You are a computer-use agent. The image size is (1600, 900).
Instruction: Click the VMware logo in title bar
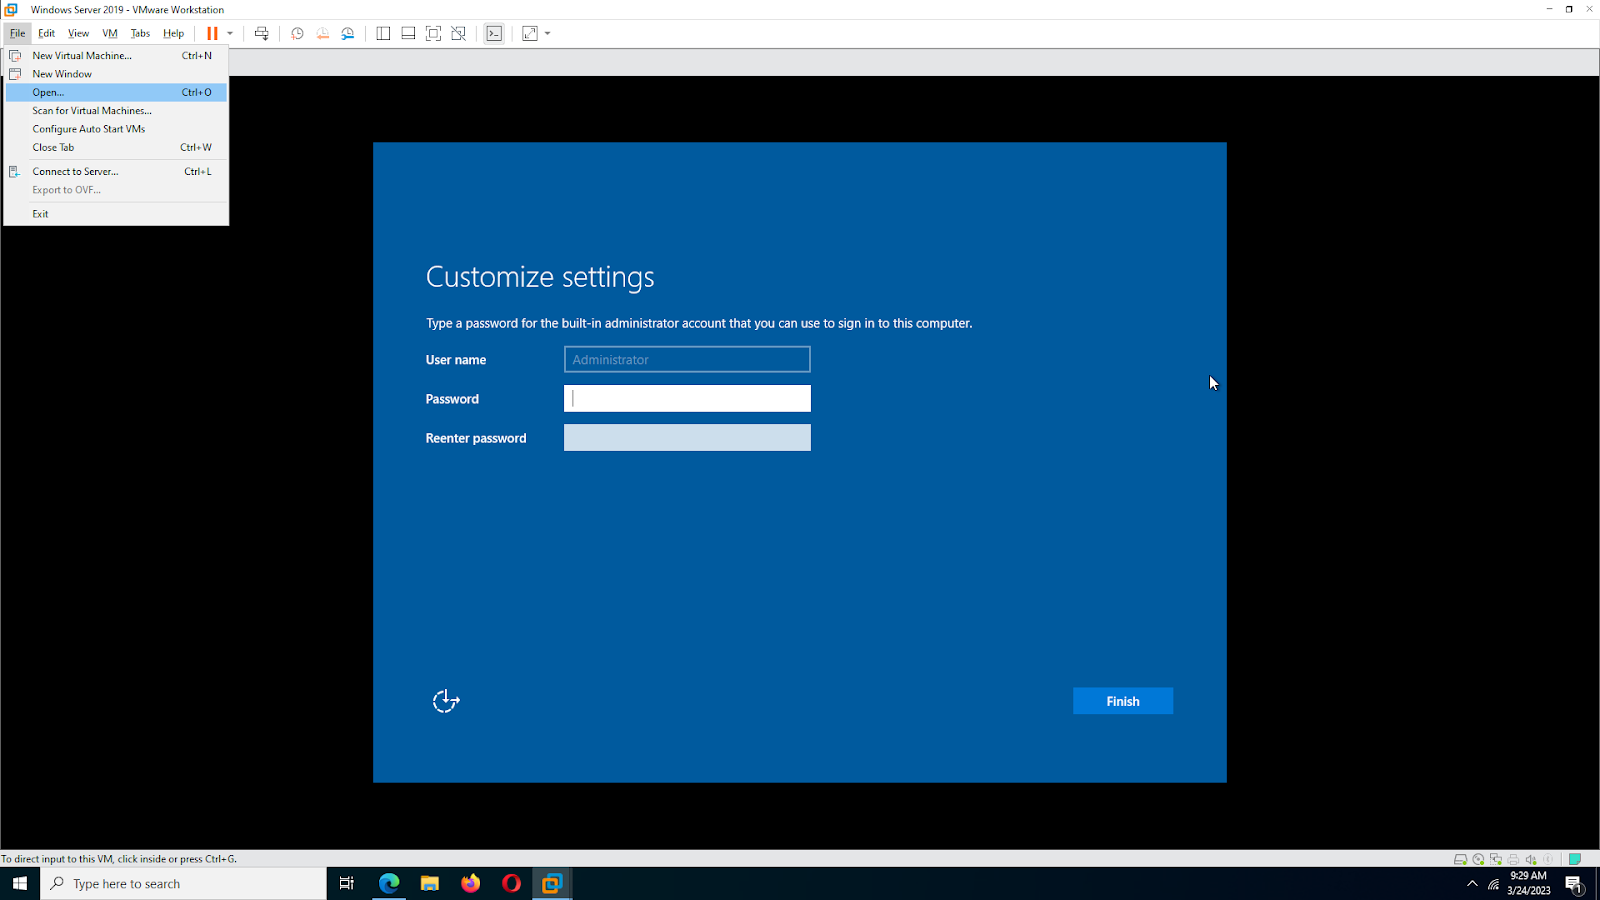11,9
